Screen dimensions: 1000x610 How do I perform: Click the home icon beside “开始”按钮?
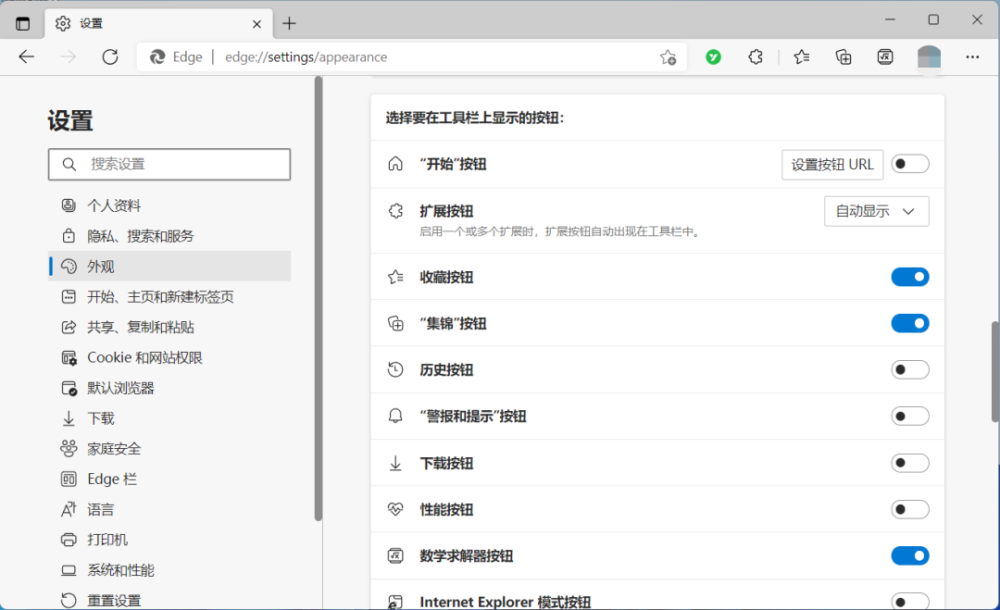[x=395, y=164]
